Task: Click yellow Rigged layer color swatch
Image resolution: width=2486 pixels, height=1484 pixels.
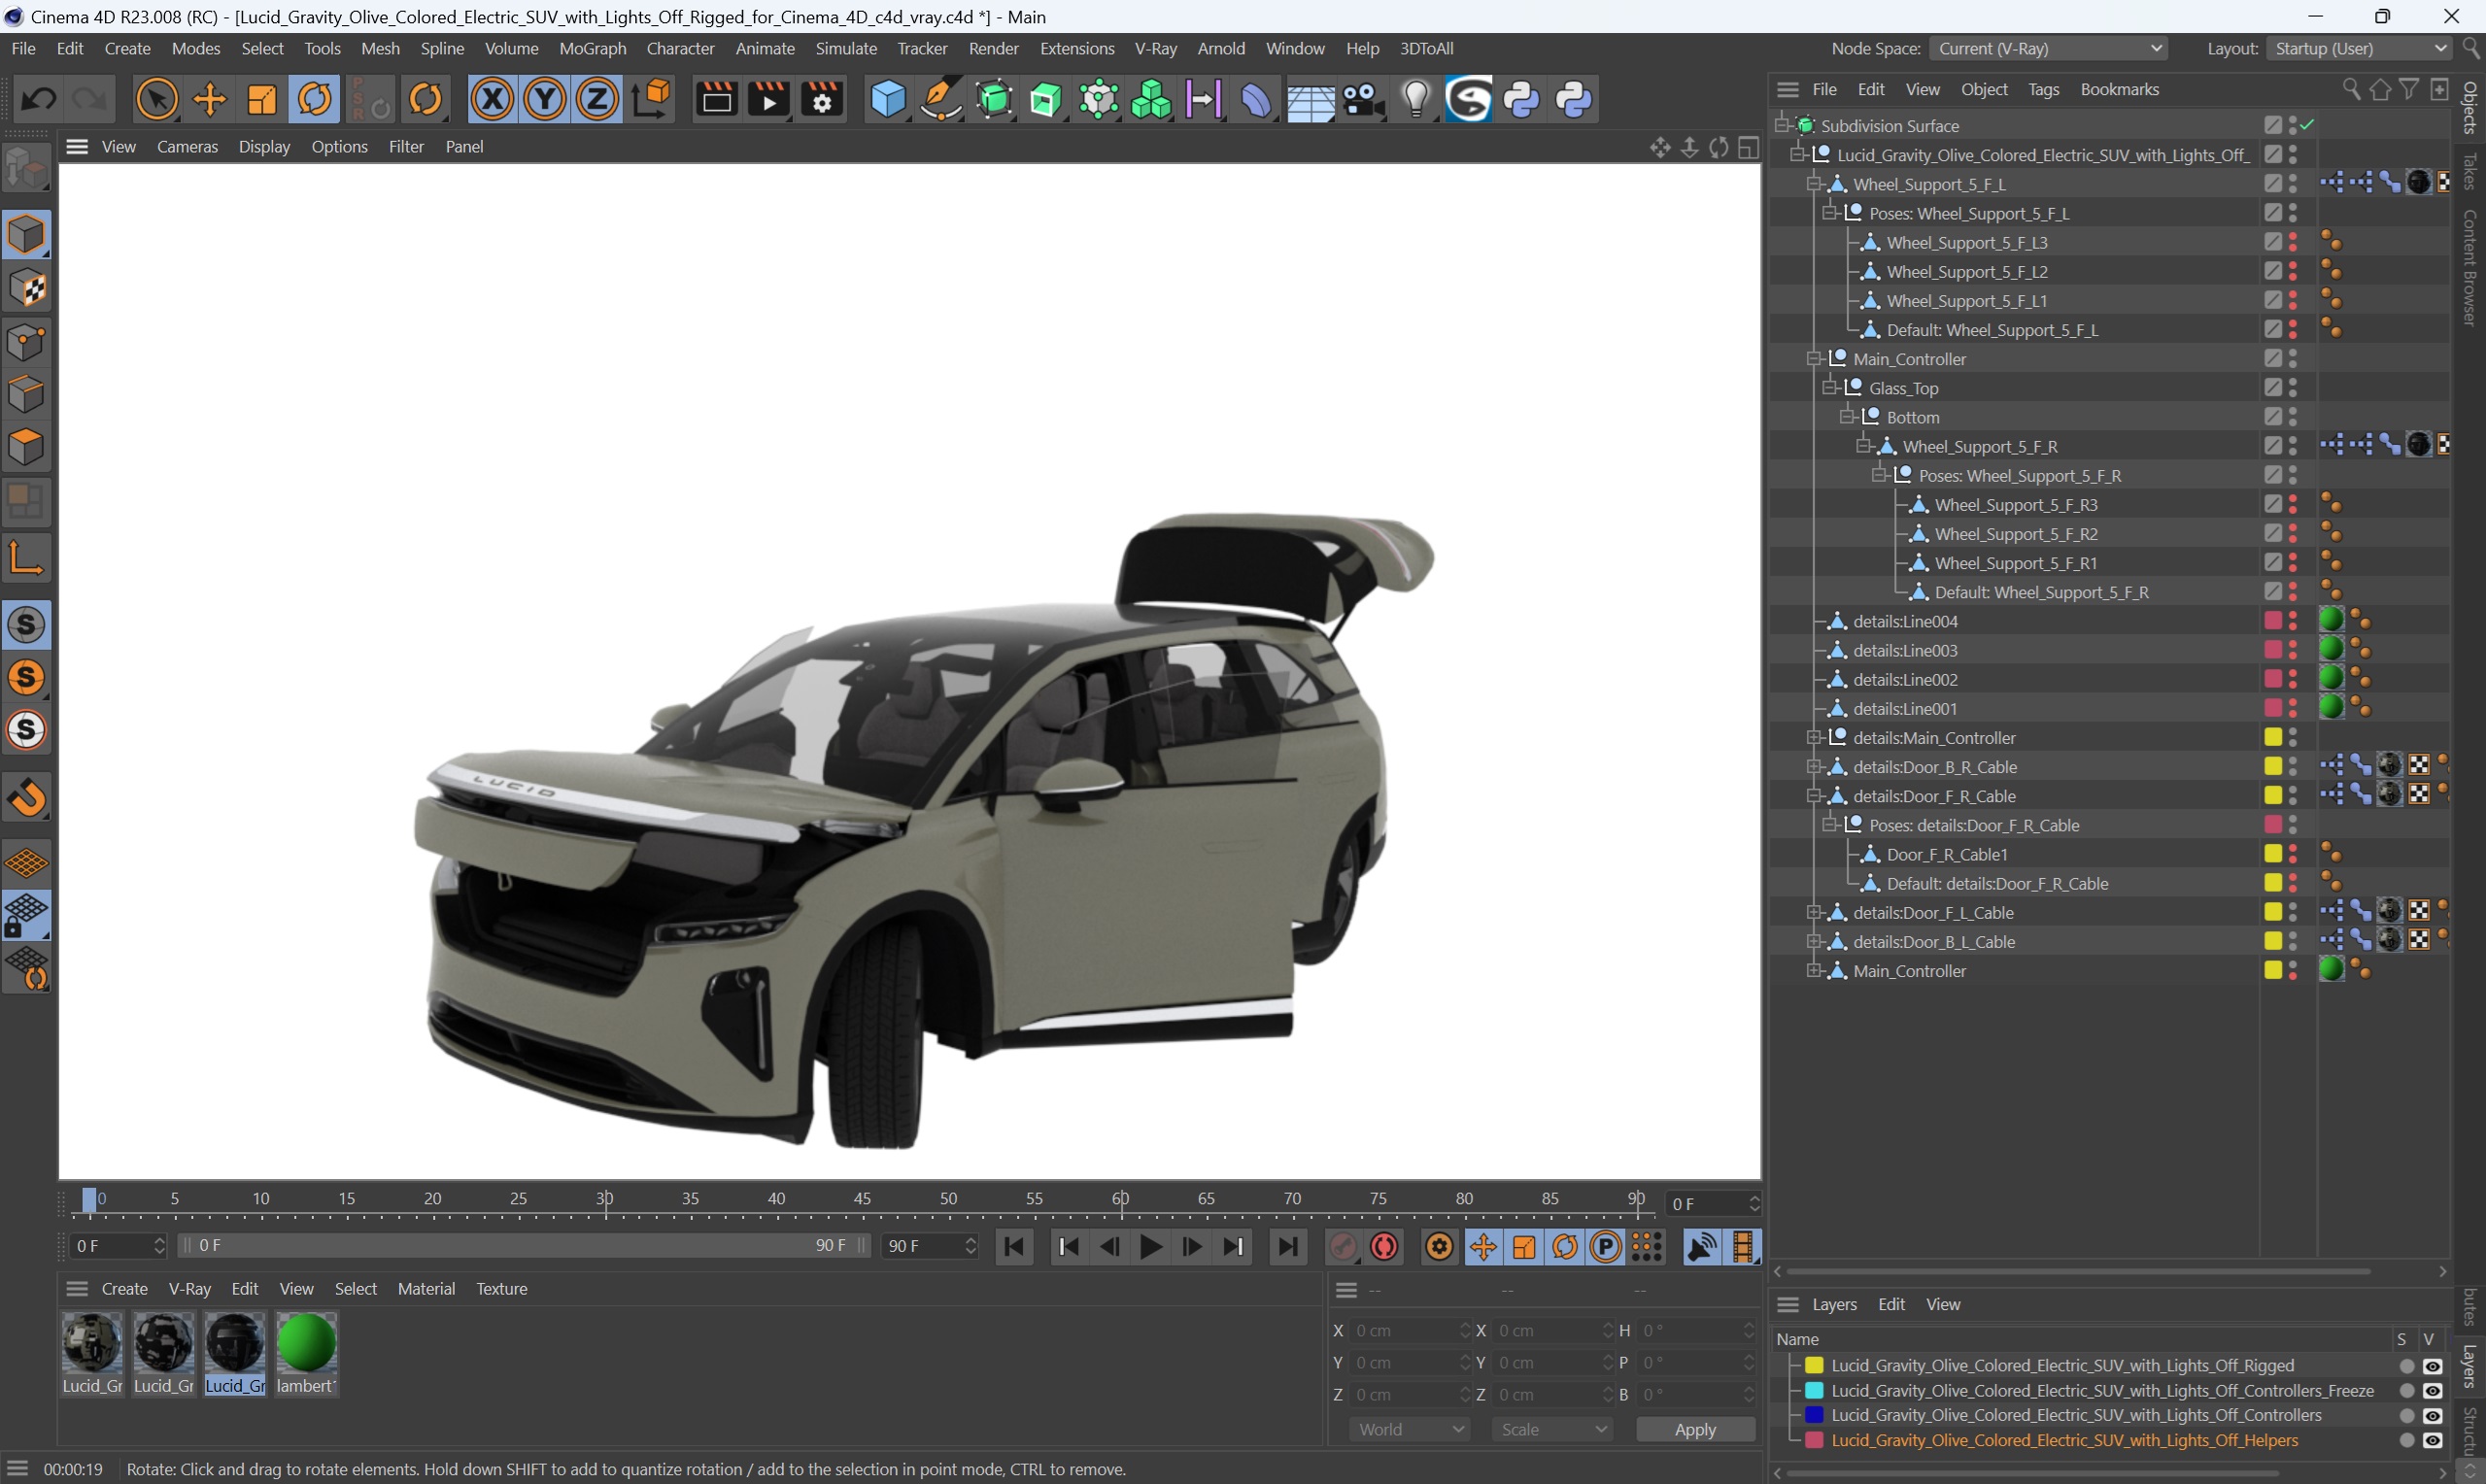Action: pyautogui.click(x=1813, y=1366)
